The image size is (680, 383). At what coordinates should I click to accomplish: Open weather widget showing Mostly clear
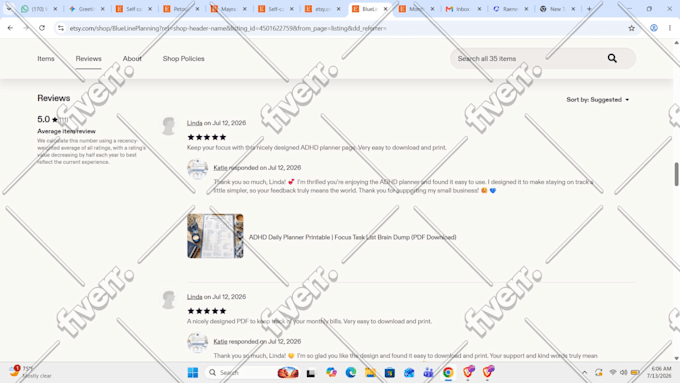(30, 372)
